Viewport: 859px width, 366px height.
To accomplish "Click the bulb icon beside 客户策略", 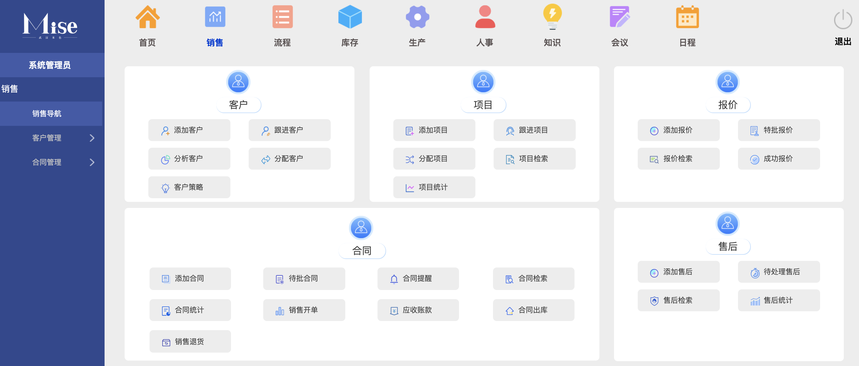I will [165, 188].
